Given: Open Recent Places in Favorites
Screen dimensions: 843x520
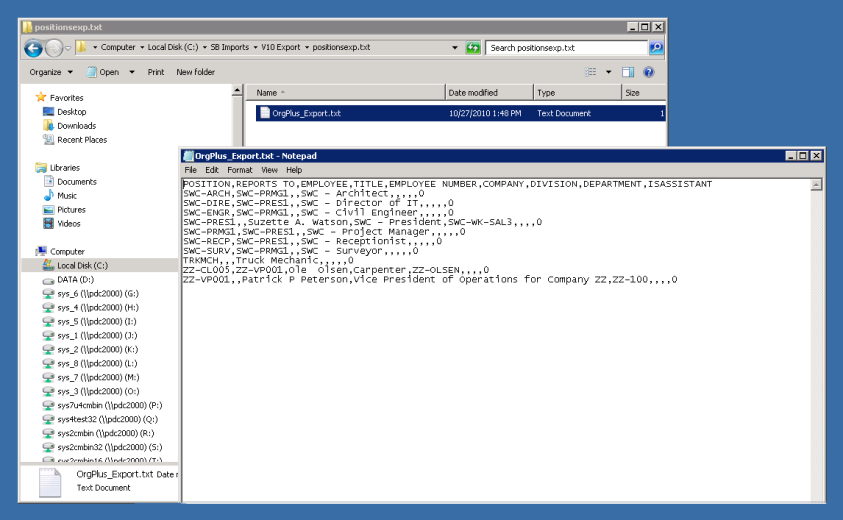Looking at the screenshot, I should tap(82, 140).
